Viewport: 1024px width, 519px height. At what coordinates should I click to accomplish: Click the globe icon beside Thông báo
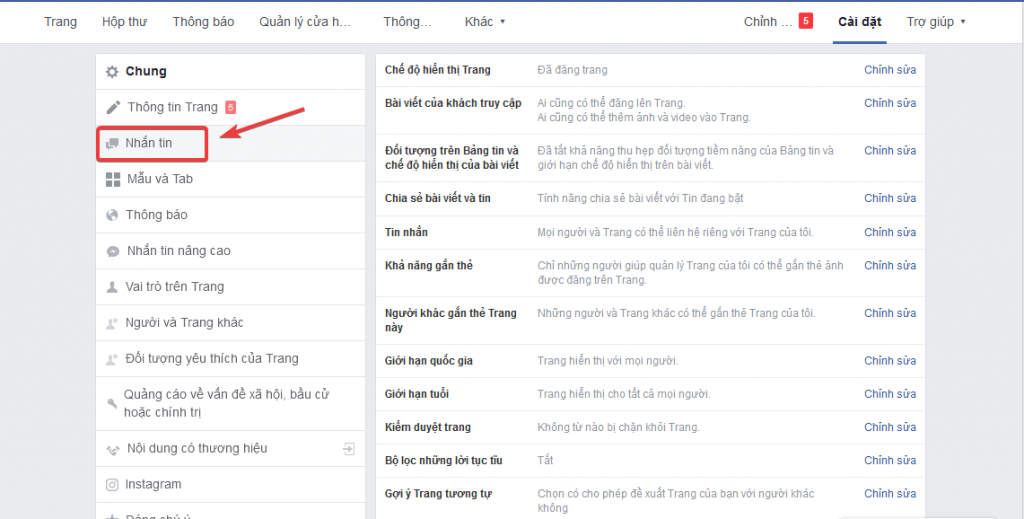click(x=113, y=215)
